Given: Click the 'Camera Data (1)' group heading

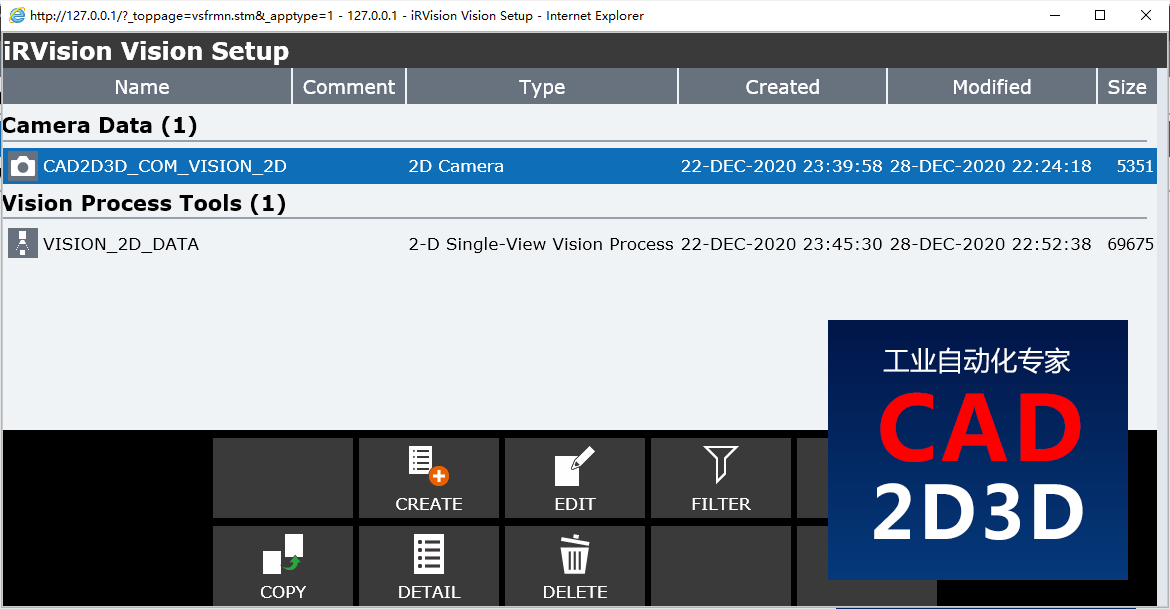Looking at the screenshot, I should click(100, 125).
